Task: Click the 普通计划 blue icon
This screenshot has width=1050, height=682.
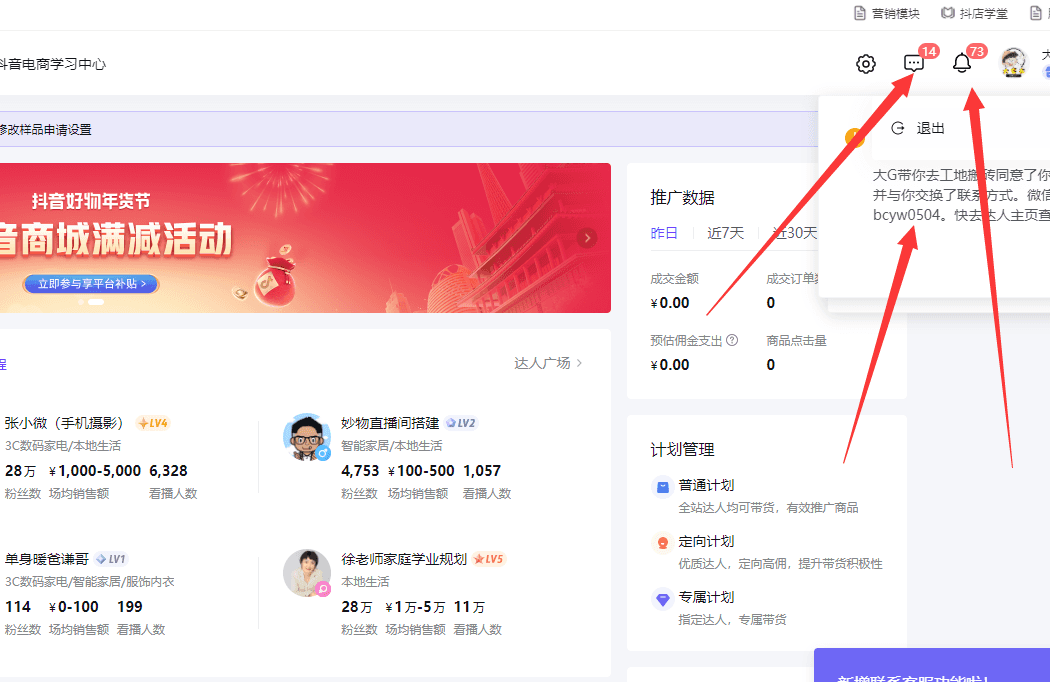Action: [662, 487]
